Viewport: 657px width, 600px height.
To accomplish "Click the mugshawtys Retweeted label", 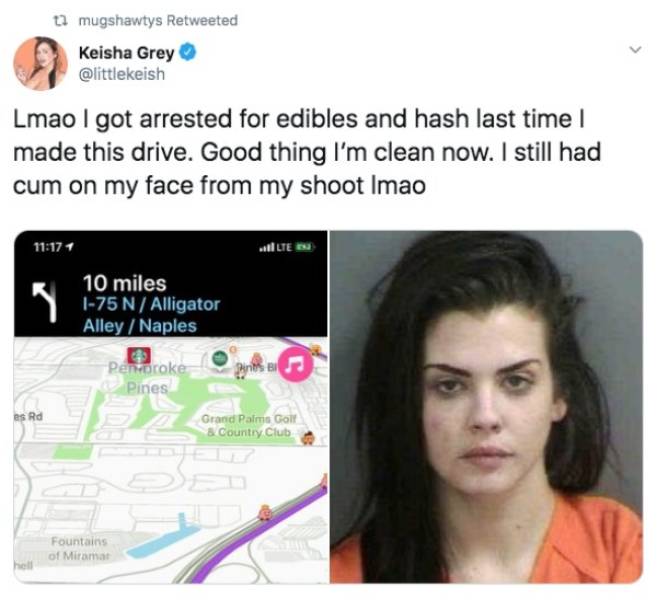I will (x=158, y=20).
